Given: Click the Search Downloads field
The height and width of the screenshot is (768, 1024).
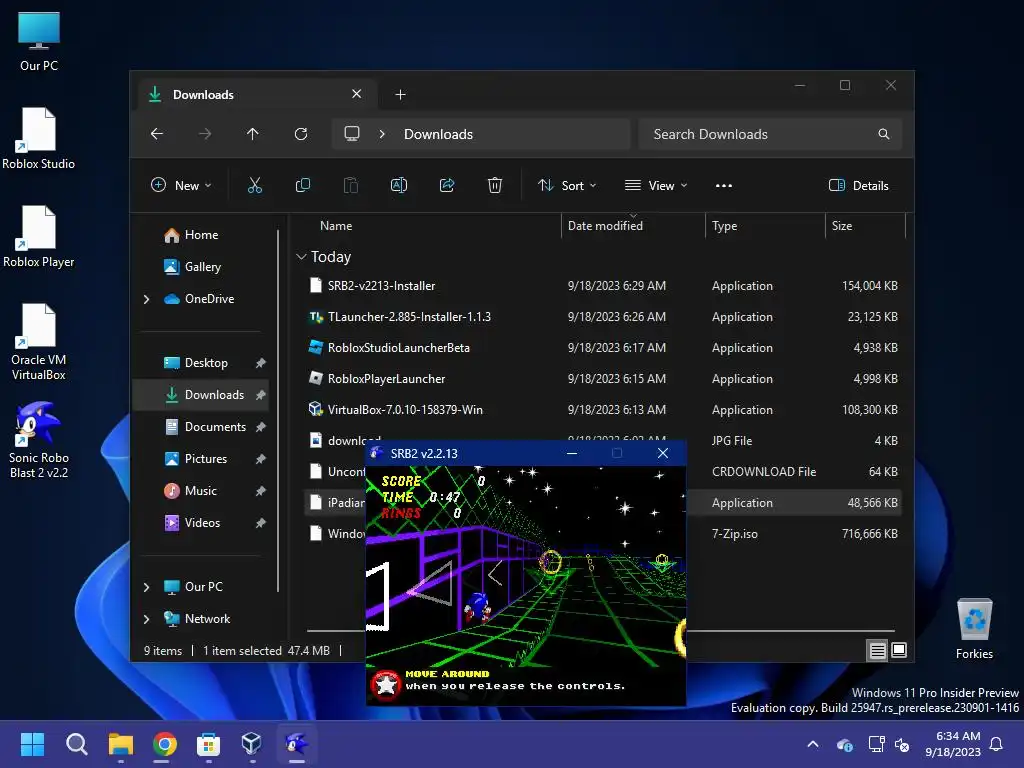Looking at the screenshot, I should click(x=769, y=134).
